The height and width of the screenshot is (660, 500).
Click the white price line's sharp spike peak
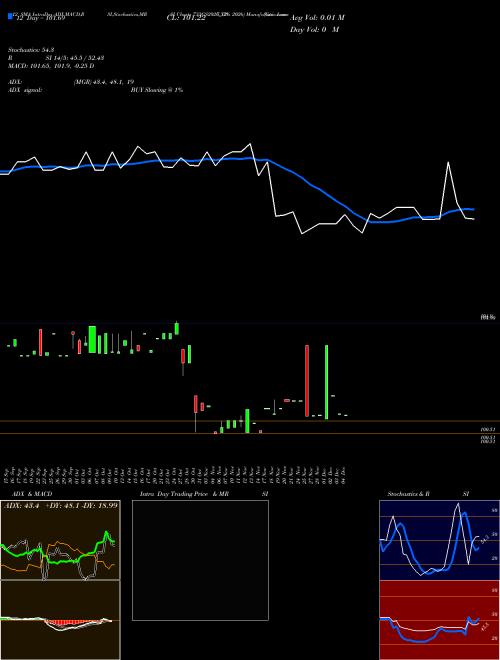click(448, 162)
